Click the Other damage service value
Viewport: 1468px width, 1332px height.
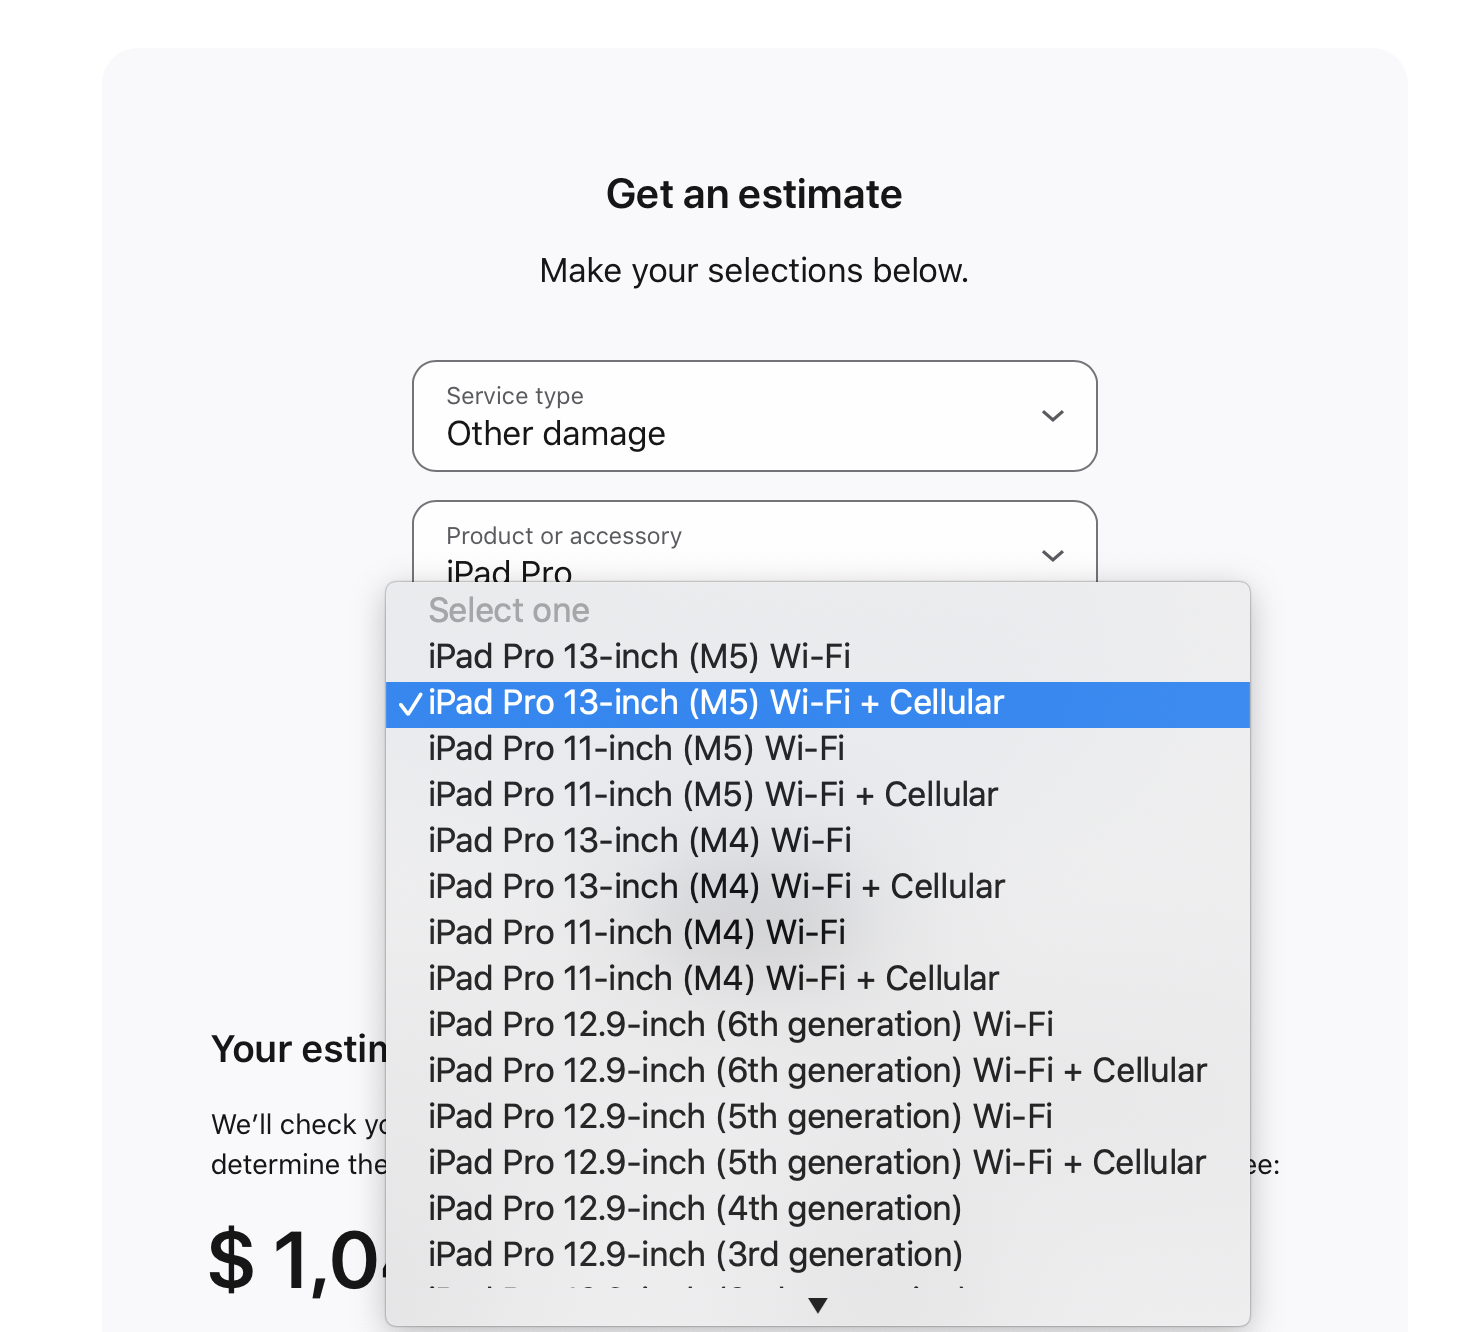tap(556, 434)
